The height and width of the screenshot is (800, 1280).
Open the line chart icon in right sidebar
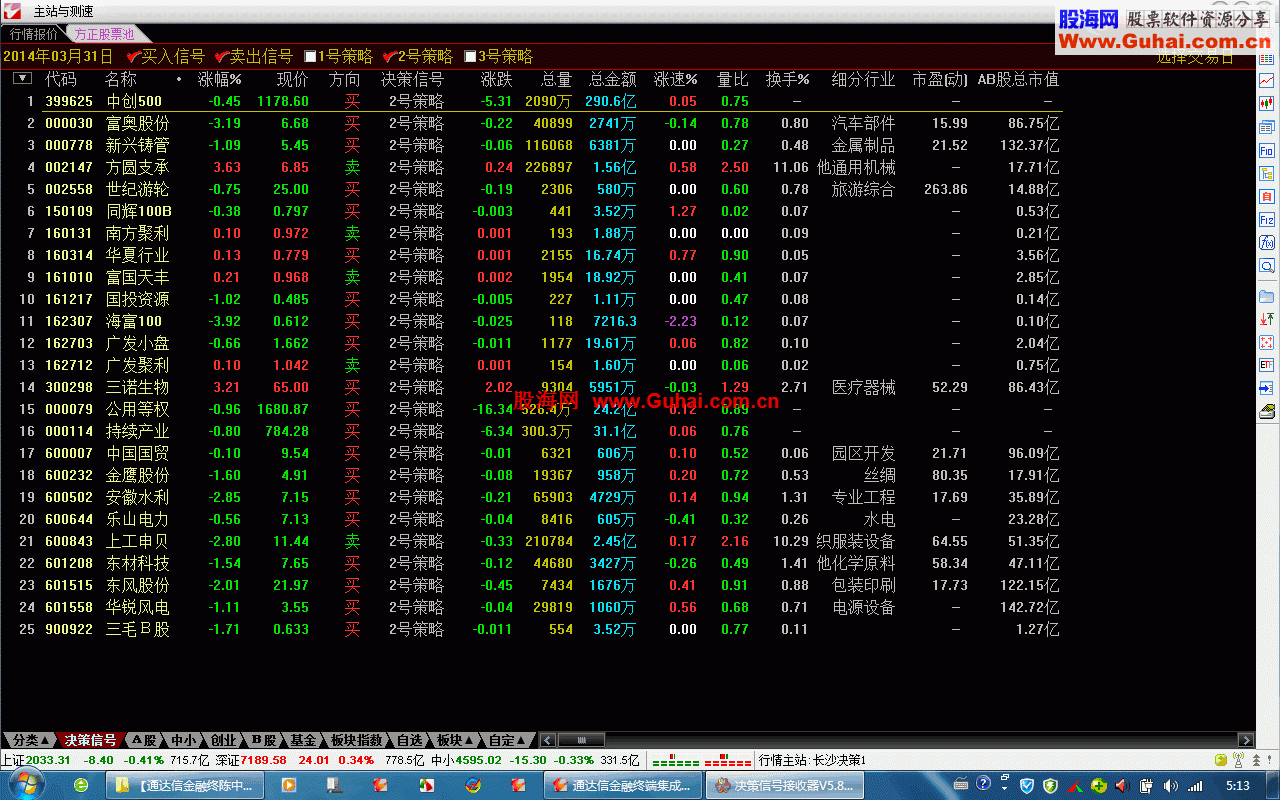1267,81
